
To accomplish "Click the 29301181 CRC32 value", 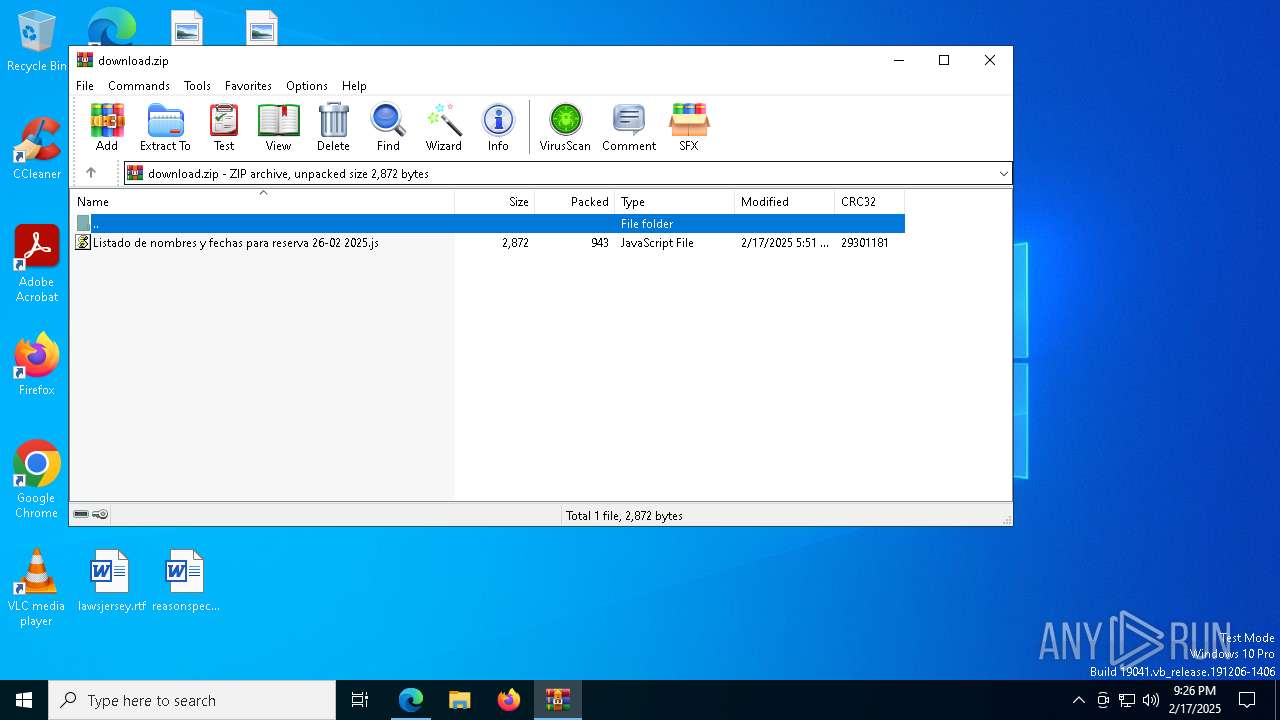I will pyautogui.click(x=865, y=243).
